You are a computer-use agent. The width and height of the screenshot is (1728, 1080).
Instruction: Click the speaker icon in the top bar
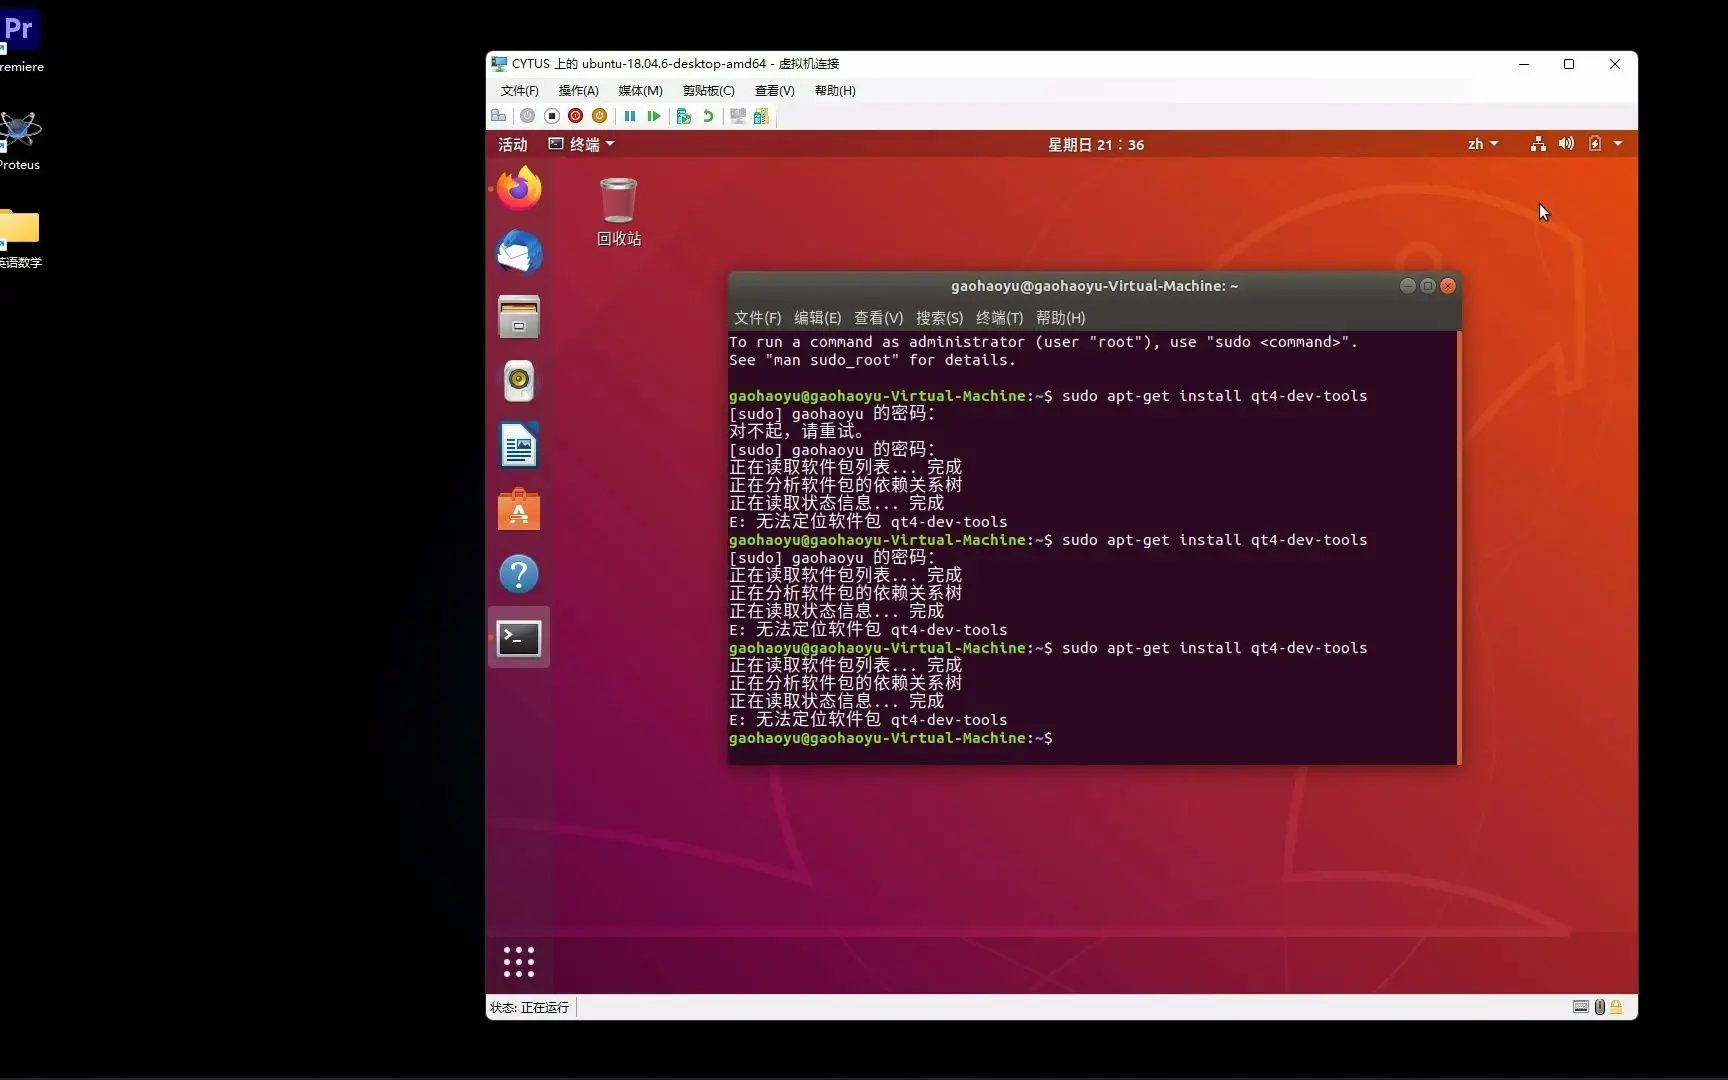click(1566, 143)
